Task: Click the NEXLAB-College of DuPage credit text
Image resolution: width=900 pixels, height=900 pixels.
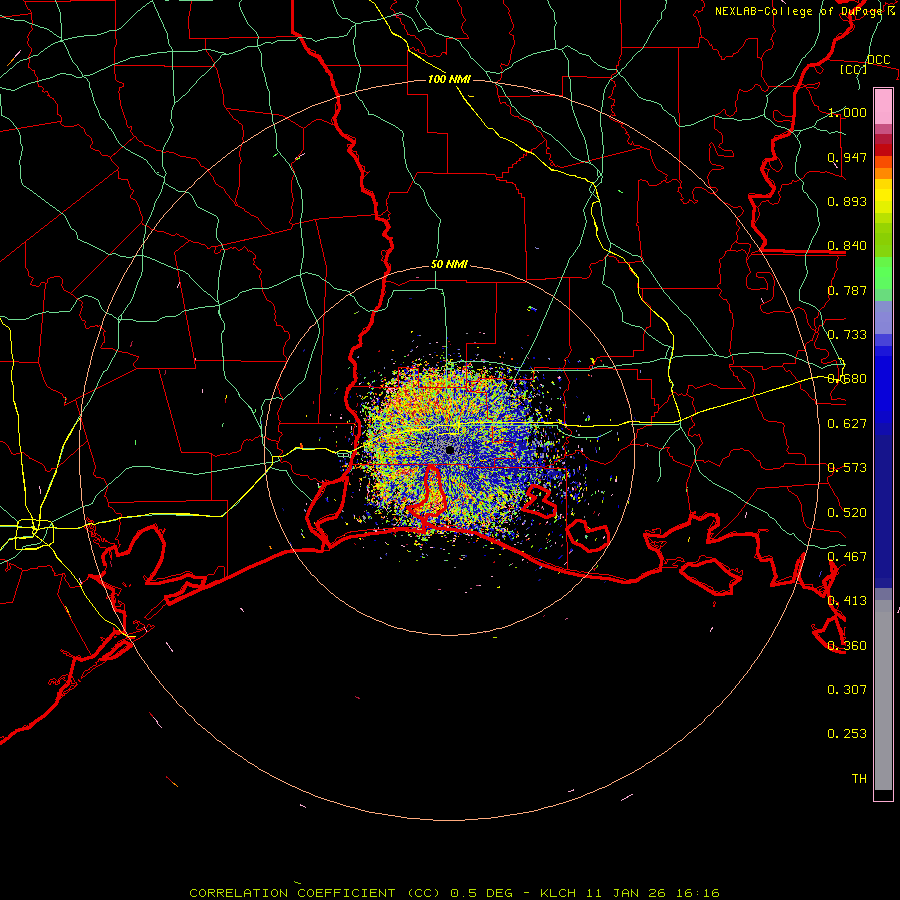Action: (798, 11)
